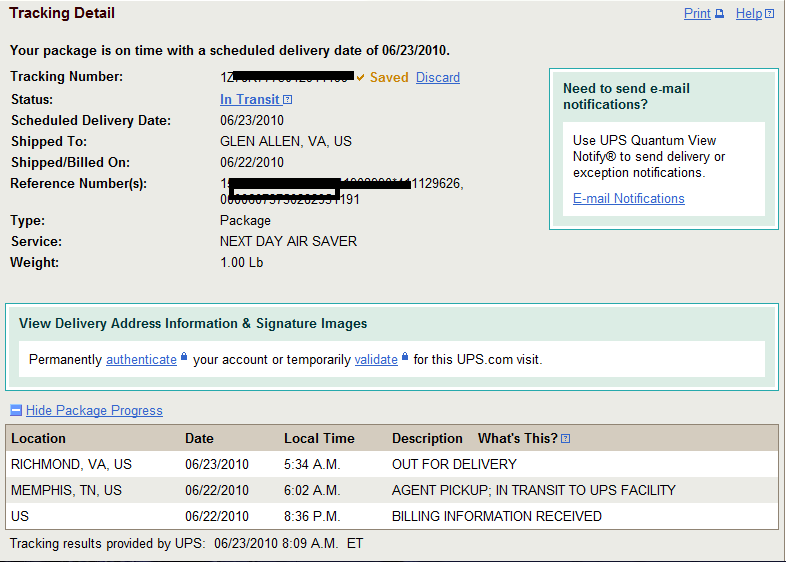Screen dimensions: 786x562
Task: Click the lock icon after validate
Action: pos(405,357)
